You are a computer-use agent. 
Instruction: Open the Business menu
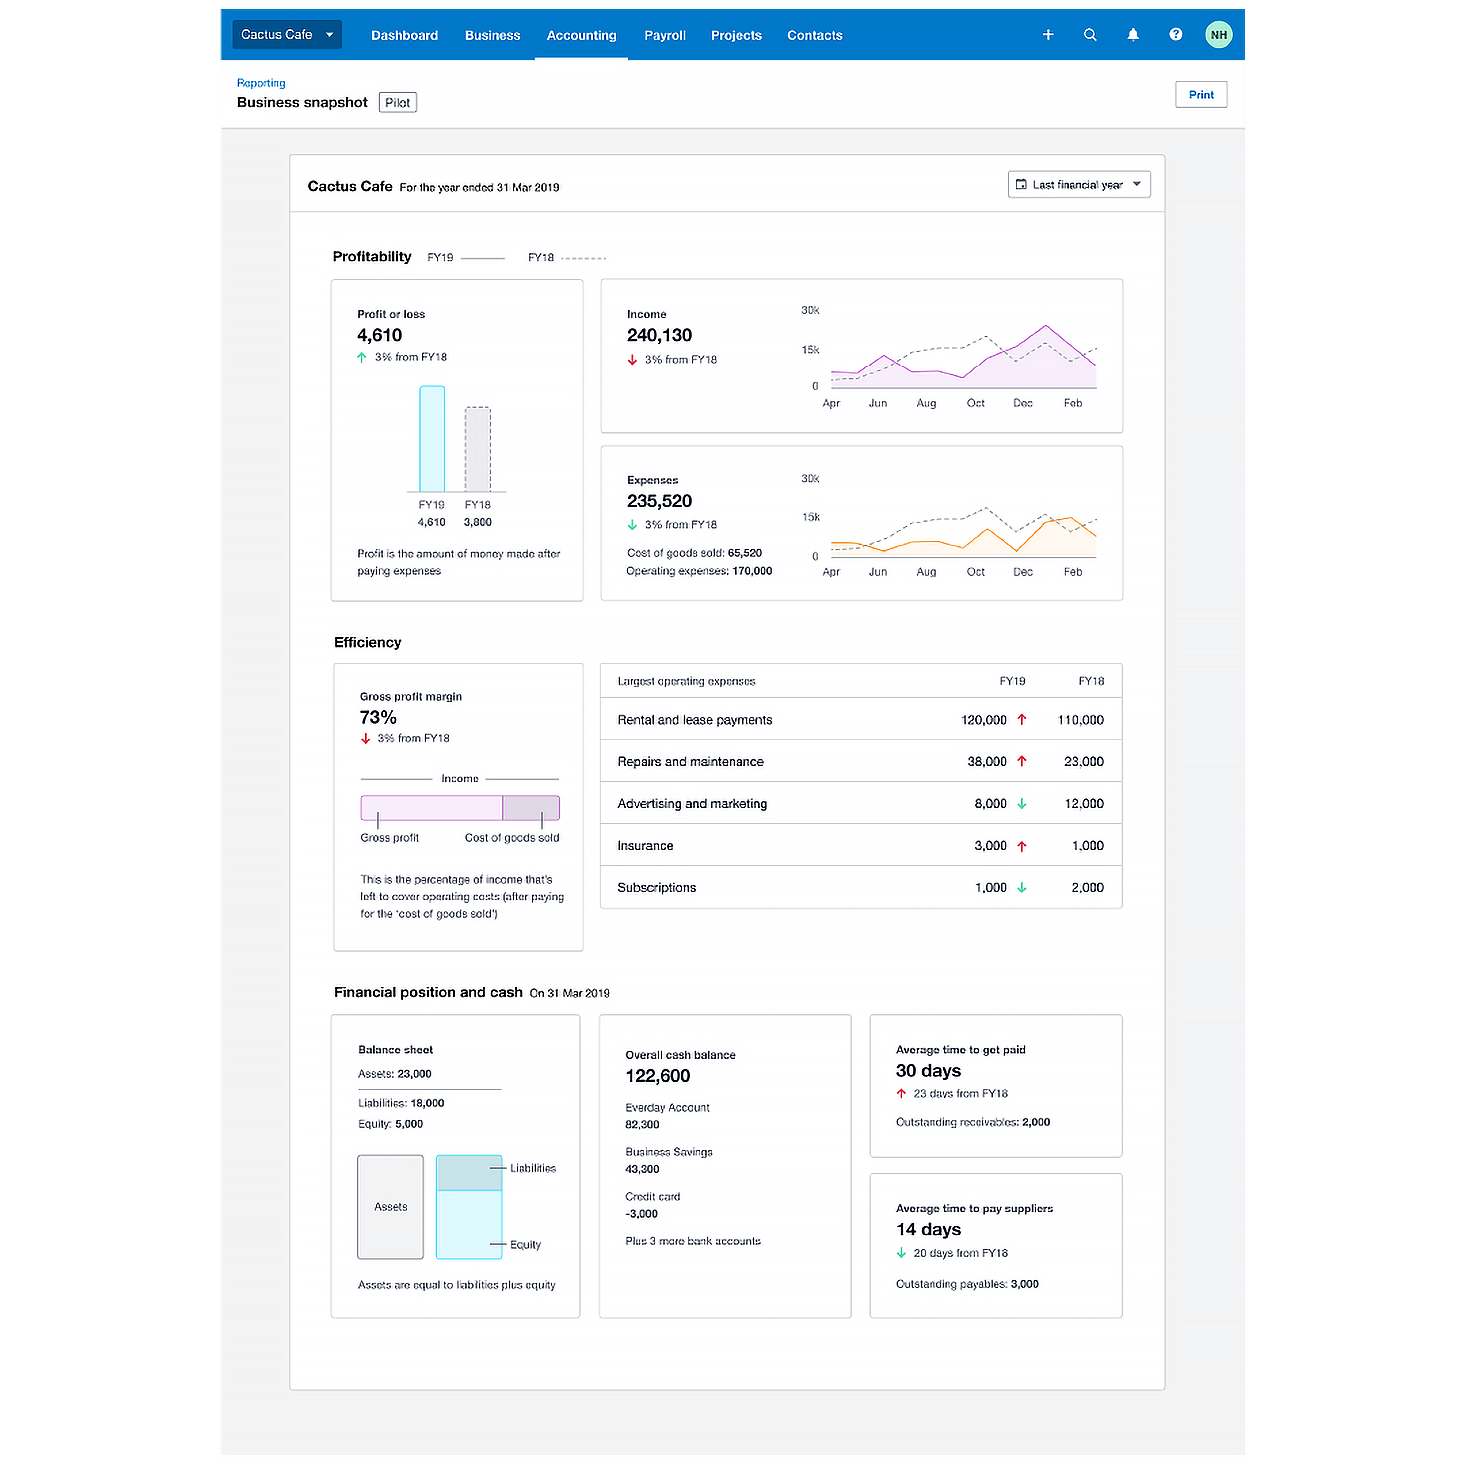(492, 35)
